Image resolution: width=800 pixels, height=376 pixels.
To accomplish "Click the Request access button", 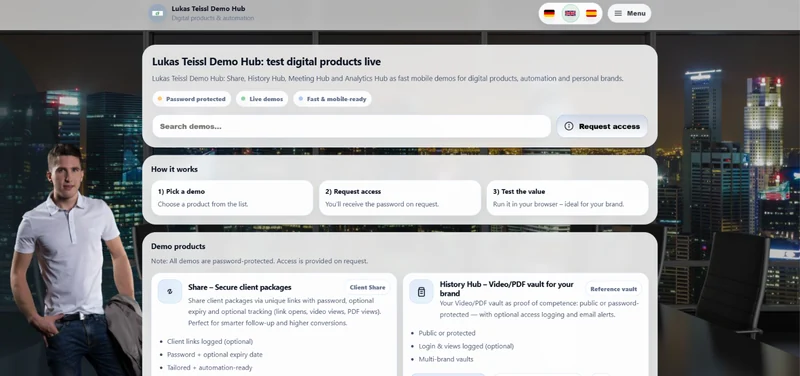I will (x=602, y=126).
